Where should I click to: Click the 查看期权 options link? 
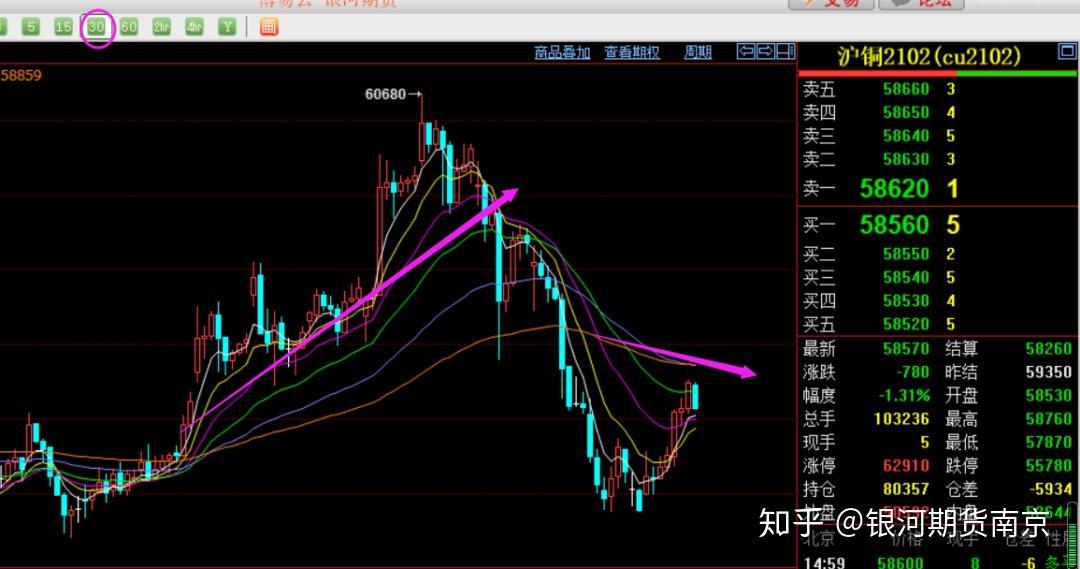[x=632, y=53]
